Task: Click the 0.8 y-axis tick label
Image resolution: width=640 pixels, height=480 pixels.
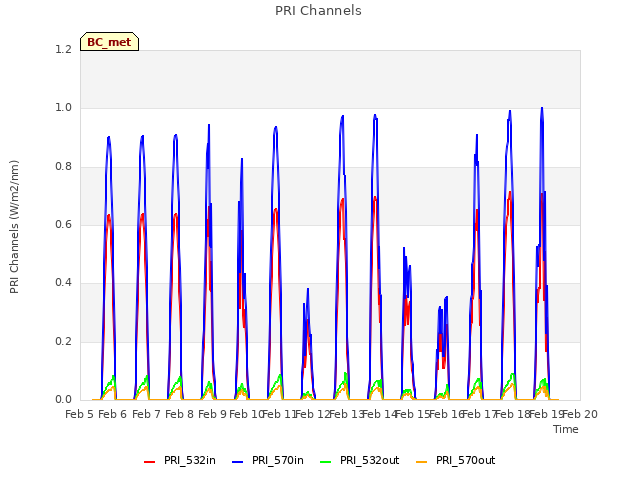Action: tap(63, 166)
